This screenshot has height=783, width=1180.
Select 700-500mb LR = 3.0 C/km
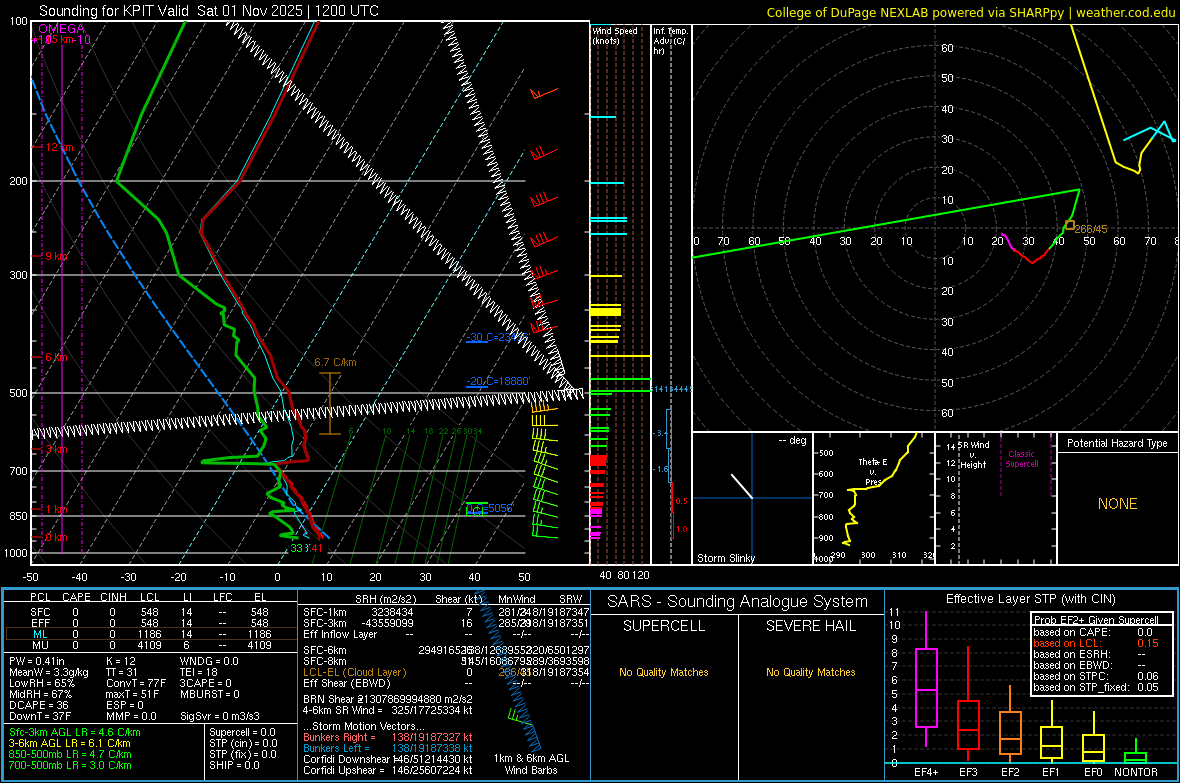[x=70, y=765]
